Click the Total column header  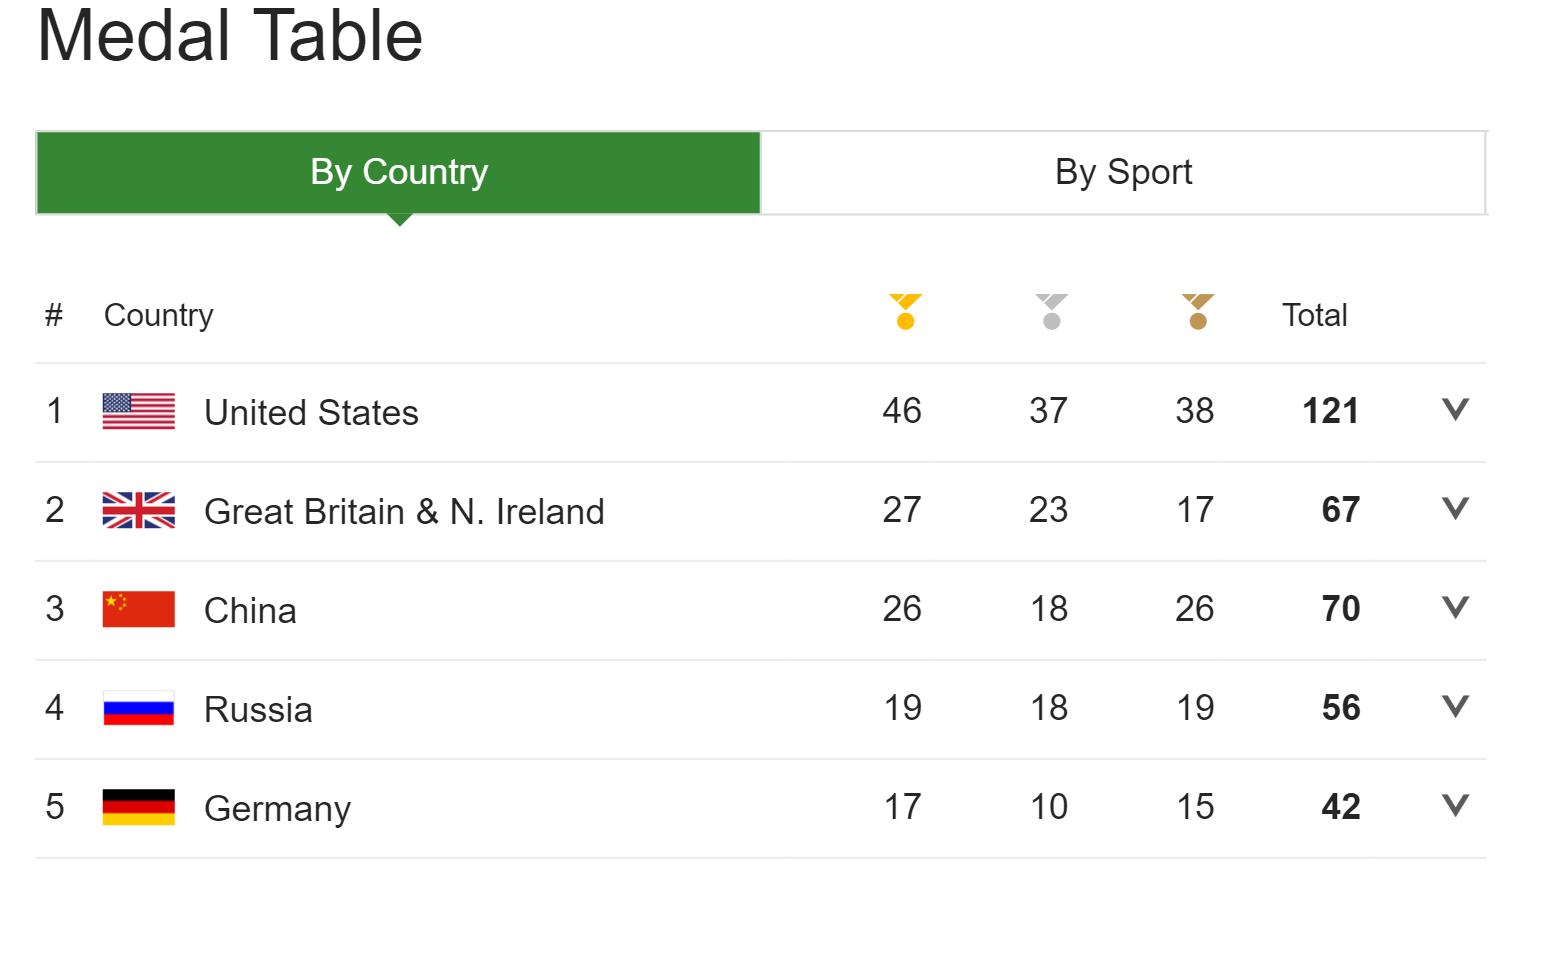(1314, 315)
